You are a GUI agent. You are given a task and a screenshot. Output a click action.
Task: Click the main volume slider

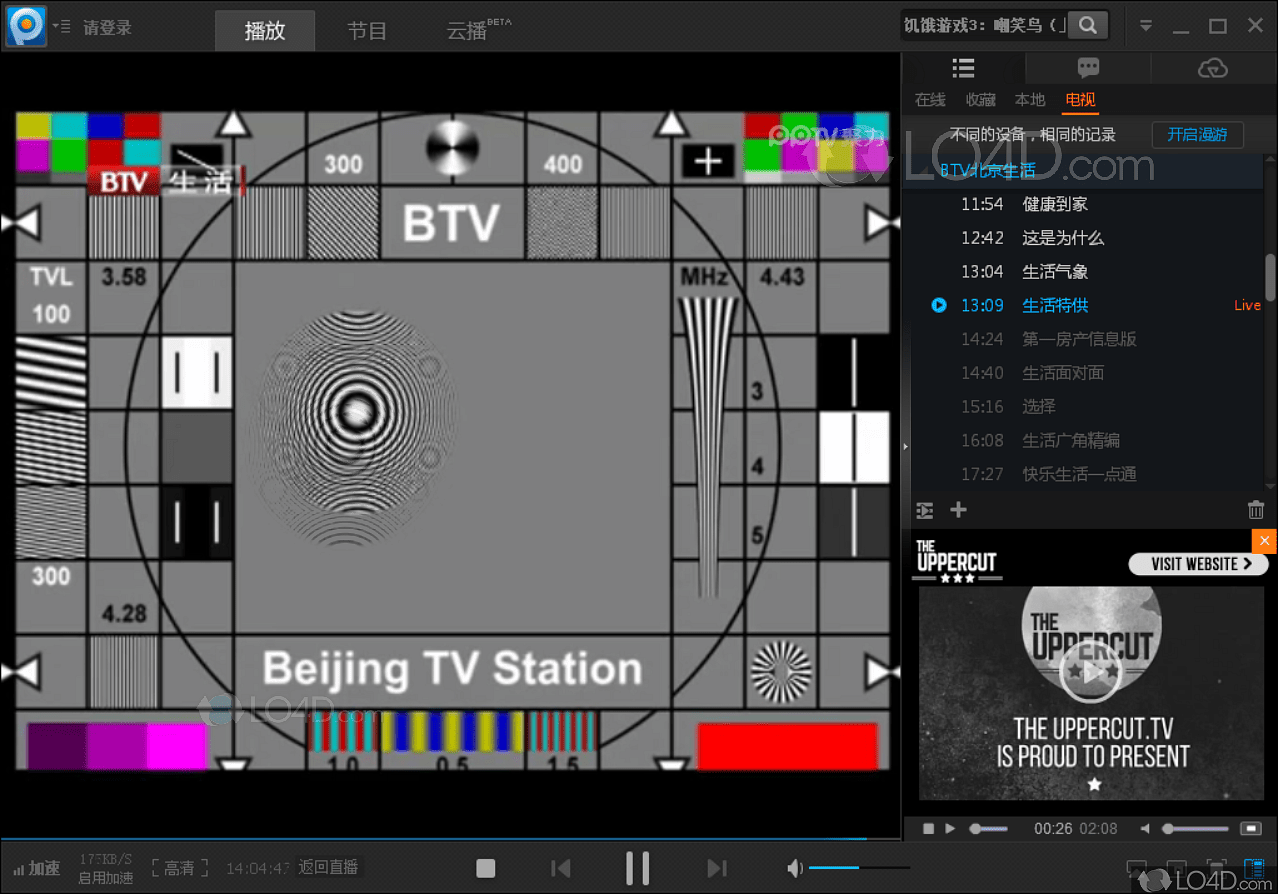(859, 868)
